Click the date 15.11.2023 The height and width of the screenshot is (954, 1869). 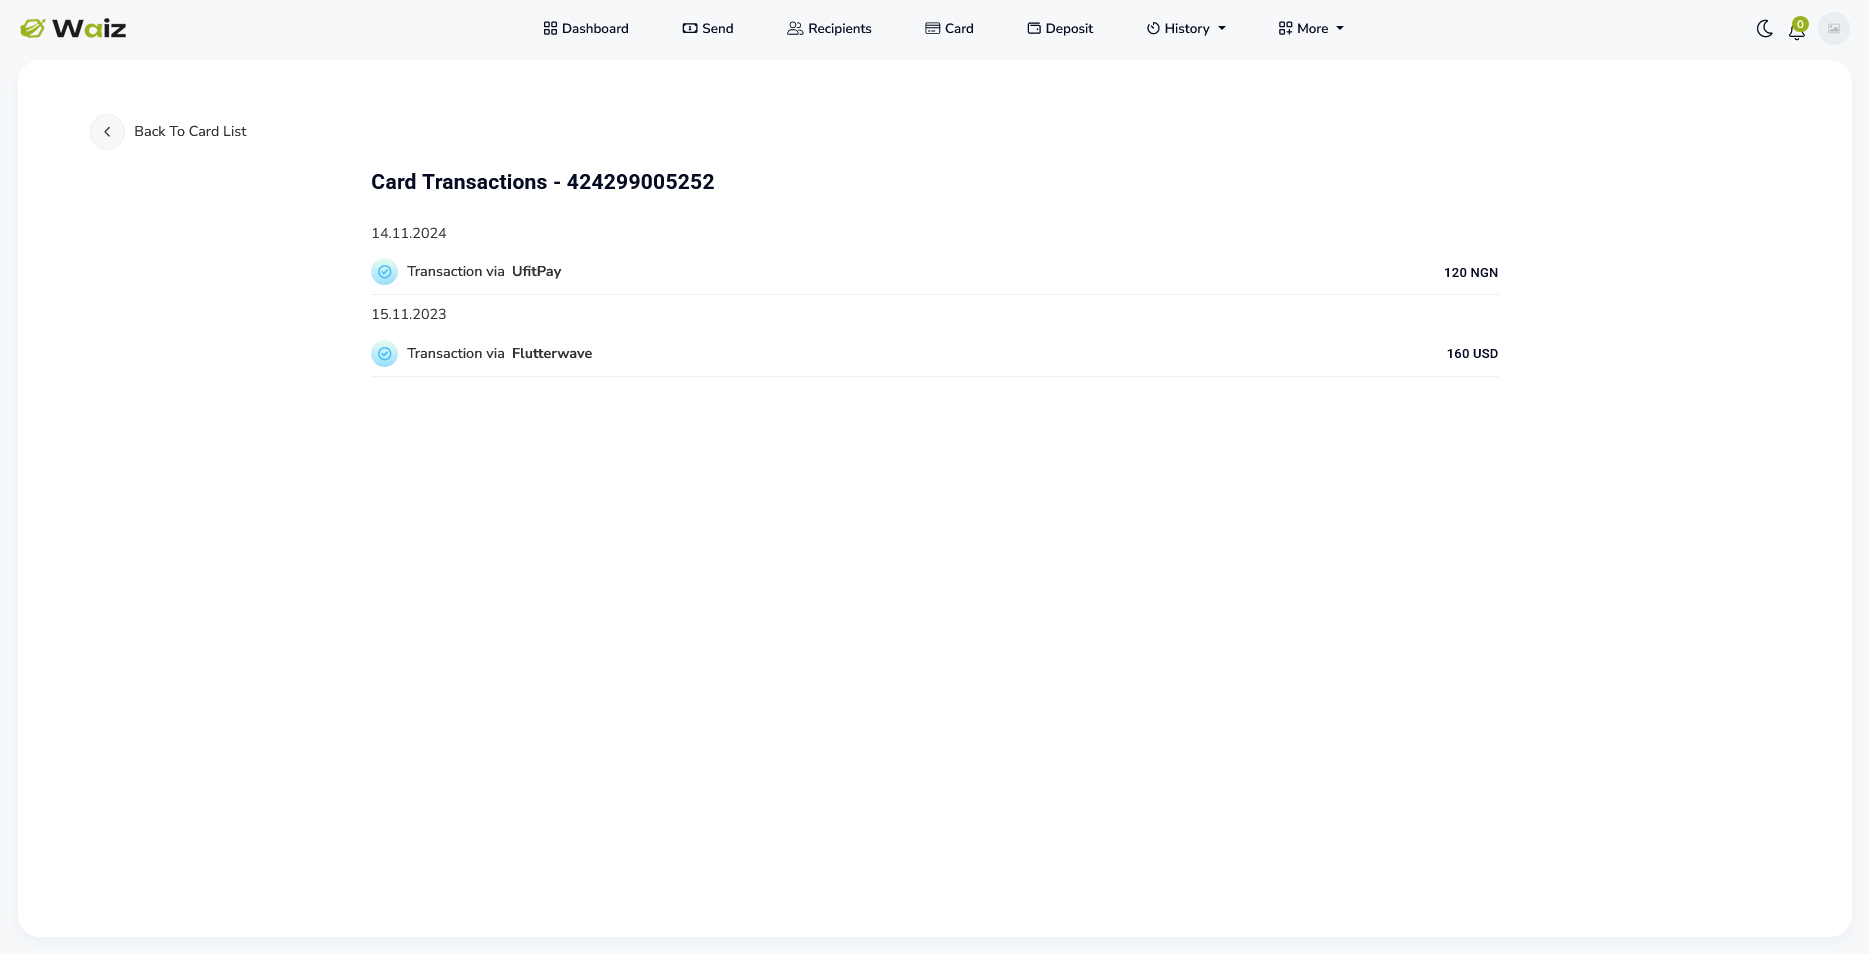click(409, 314)
